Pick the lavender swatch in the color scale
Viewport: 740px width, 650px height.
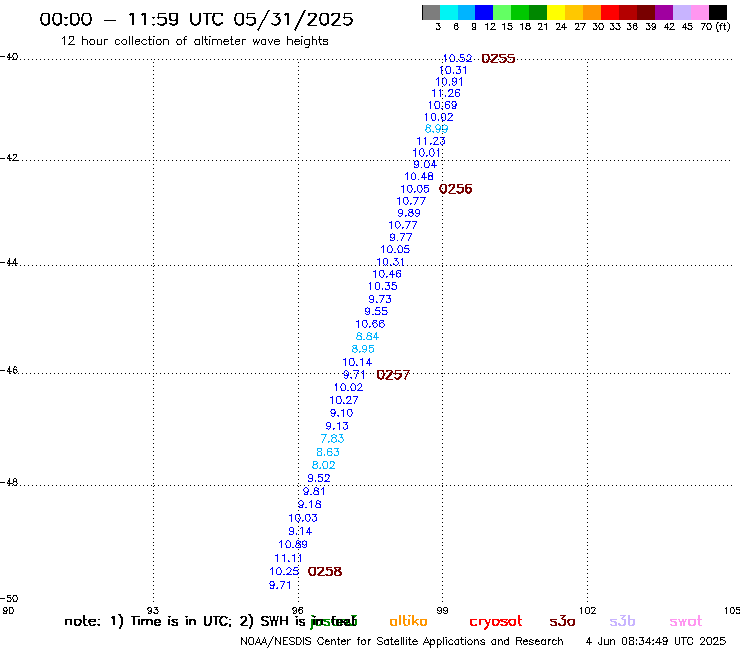coord(681,12)
